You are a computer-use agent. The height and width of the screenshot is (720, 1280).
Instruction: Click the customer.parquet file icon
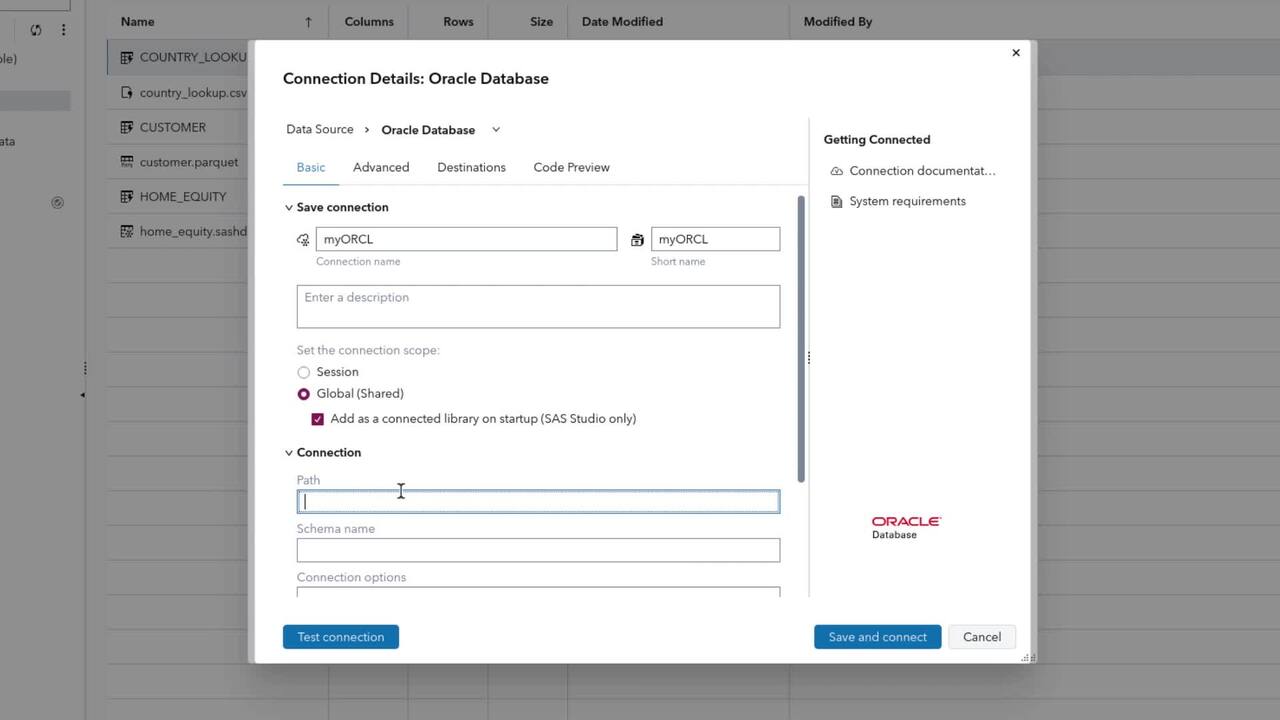tap(127, 162)
